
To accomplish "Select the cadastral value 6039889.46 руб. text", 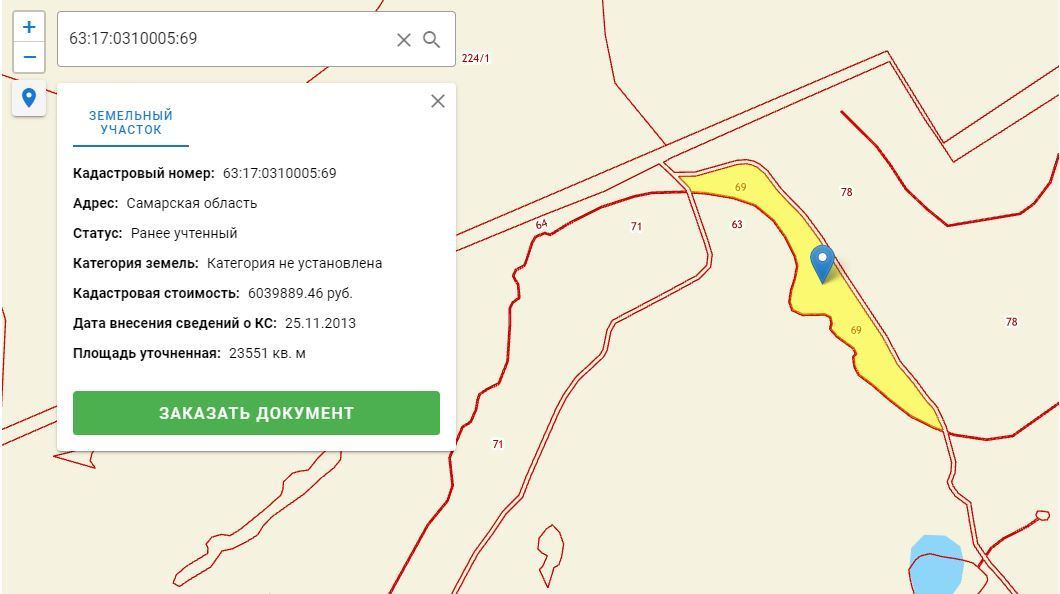I will 300,293.
